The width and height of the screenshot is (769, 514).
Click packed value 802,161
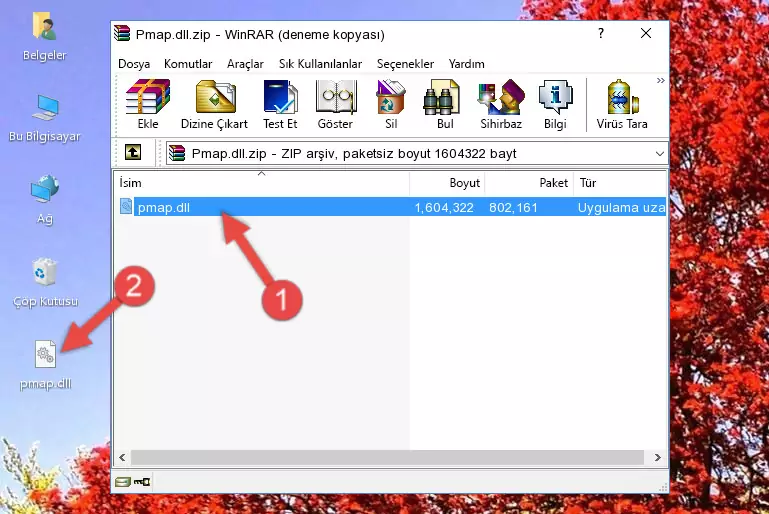tap(513, 207)
